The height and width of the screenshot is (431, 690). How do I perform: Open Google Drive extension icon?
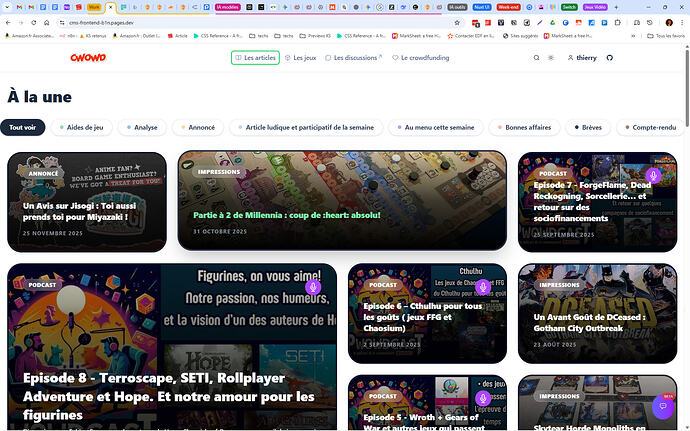(x=552, y=22)
